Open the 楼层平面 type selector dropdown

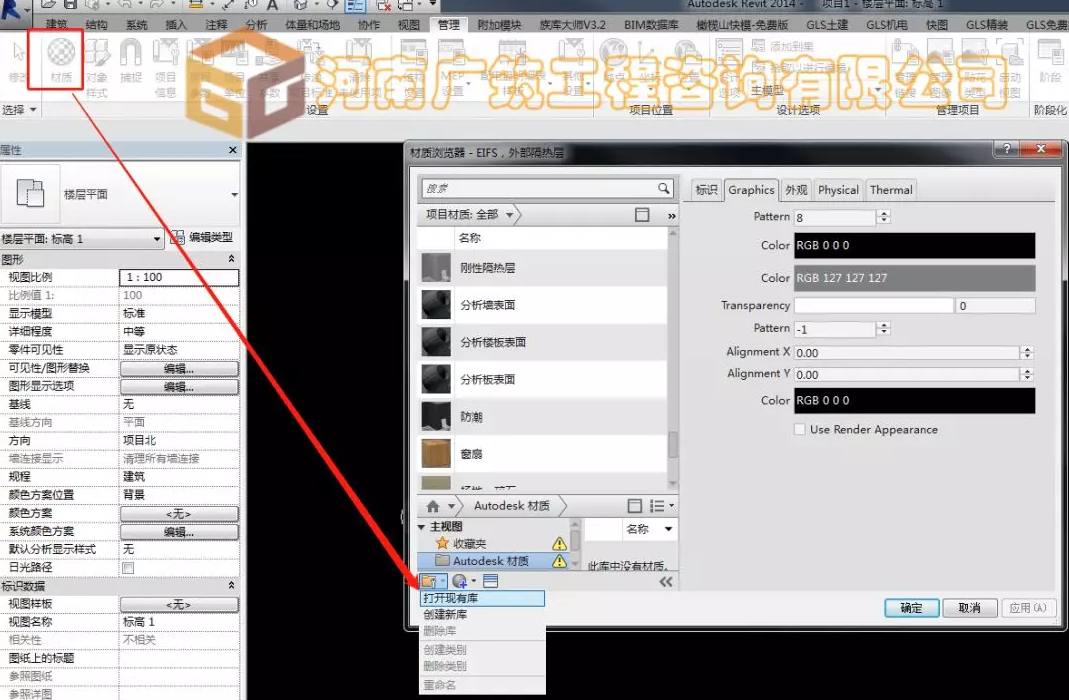[234, 194]
